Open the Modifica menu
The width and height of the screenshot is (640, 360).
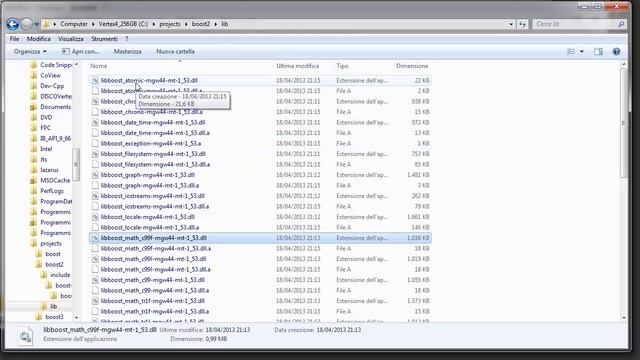coord(39,39)
